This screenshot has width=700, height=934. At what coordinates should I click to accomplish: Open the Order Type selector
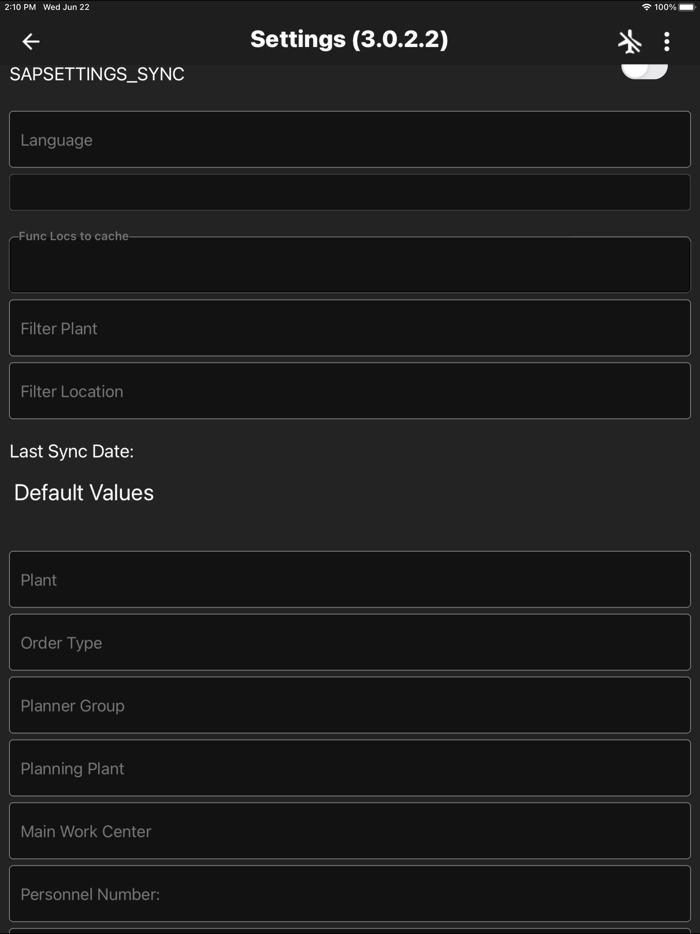tap(350, 642)
